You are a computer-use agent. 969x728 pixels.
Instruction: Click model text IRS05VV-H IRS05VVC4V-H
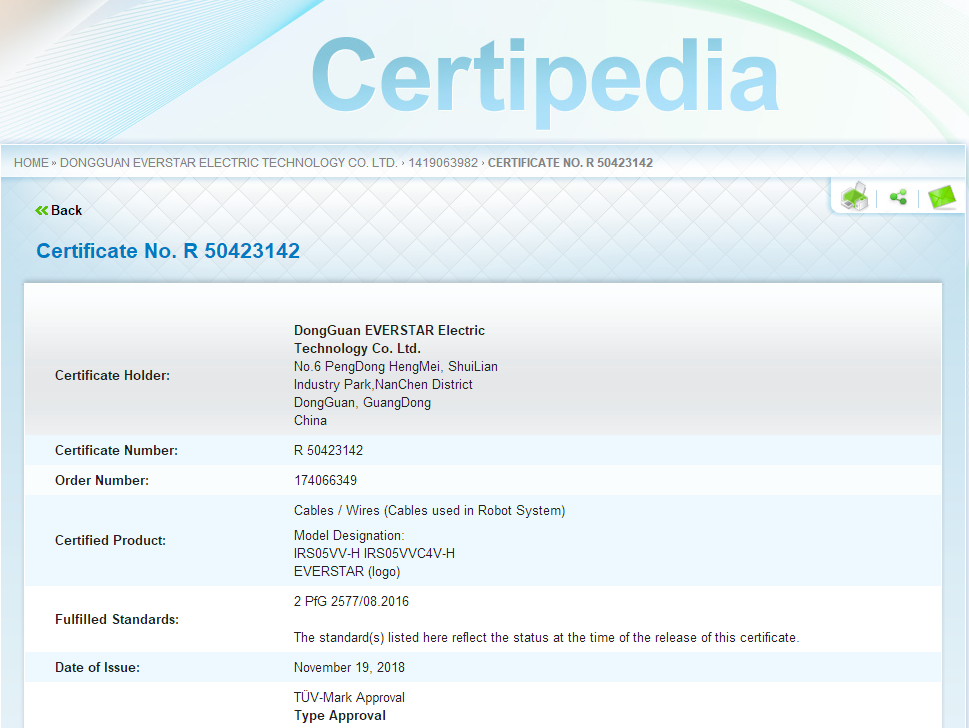374,553
